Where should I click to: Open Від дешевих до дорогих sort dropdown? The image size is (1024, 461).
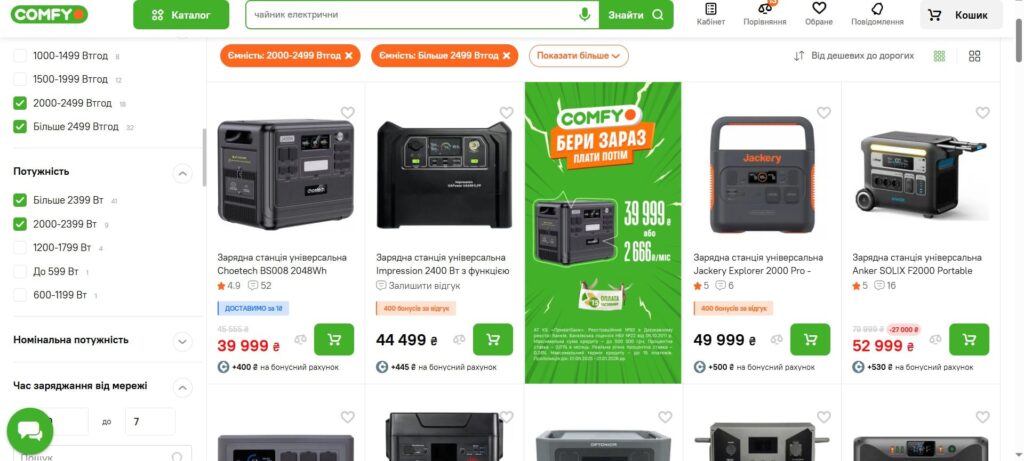tap(854, 56)
